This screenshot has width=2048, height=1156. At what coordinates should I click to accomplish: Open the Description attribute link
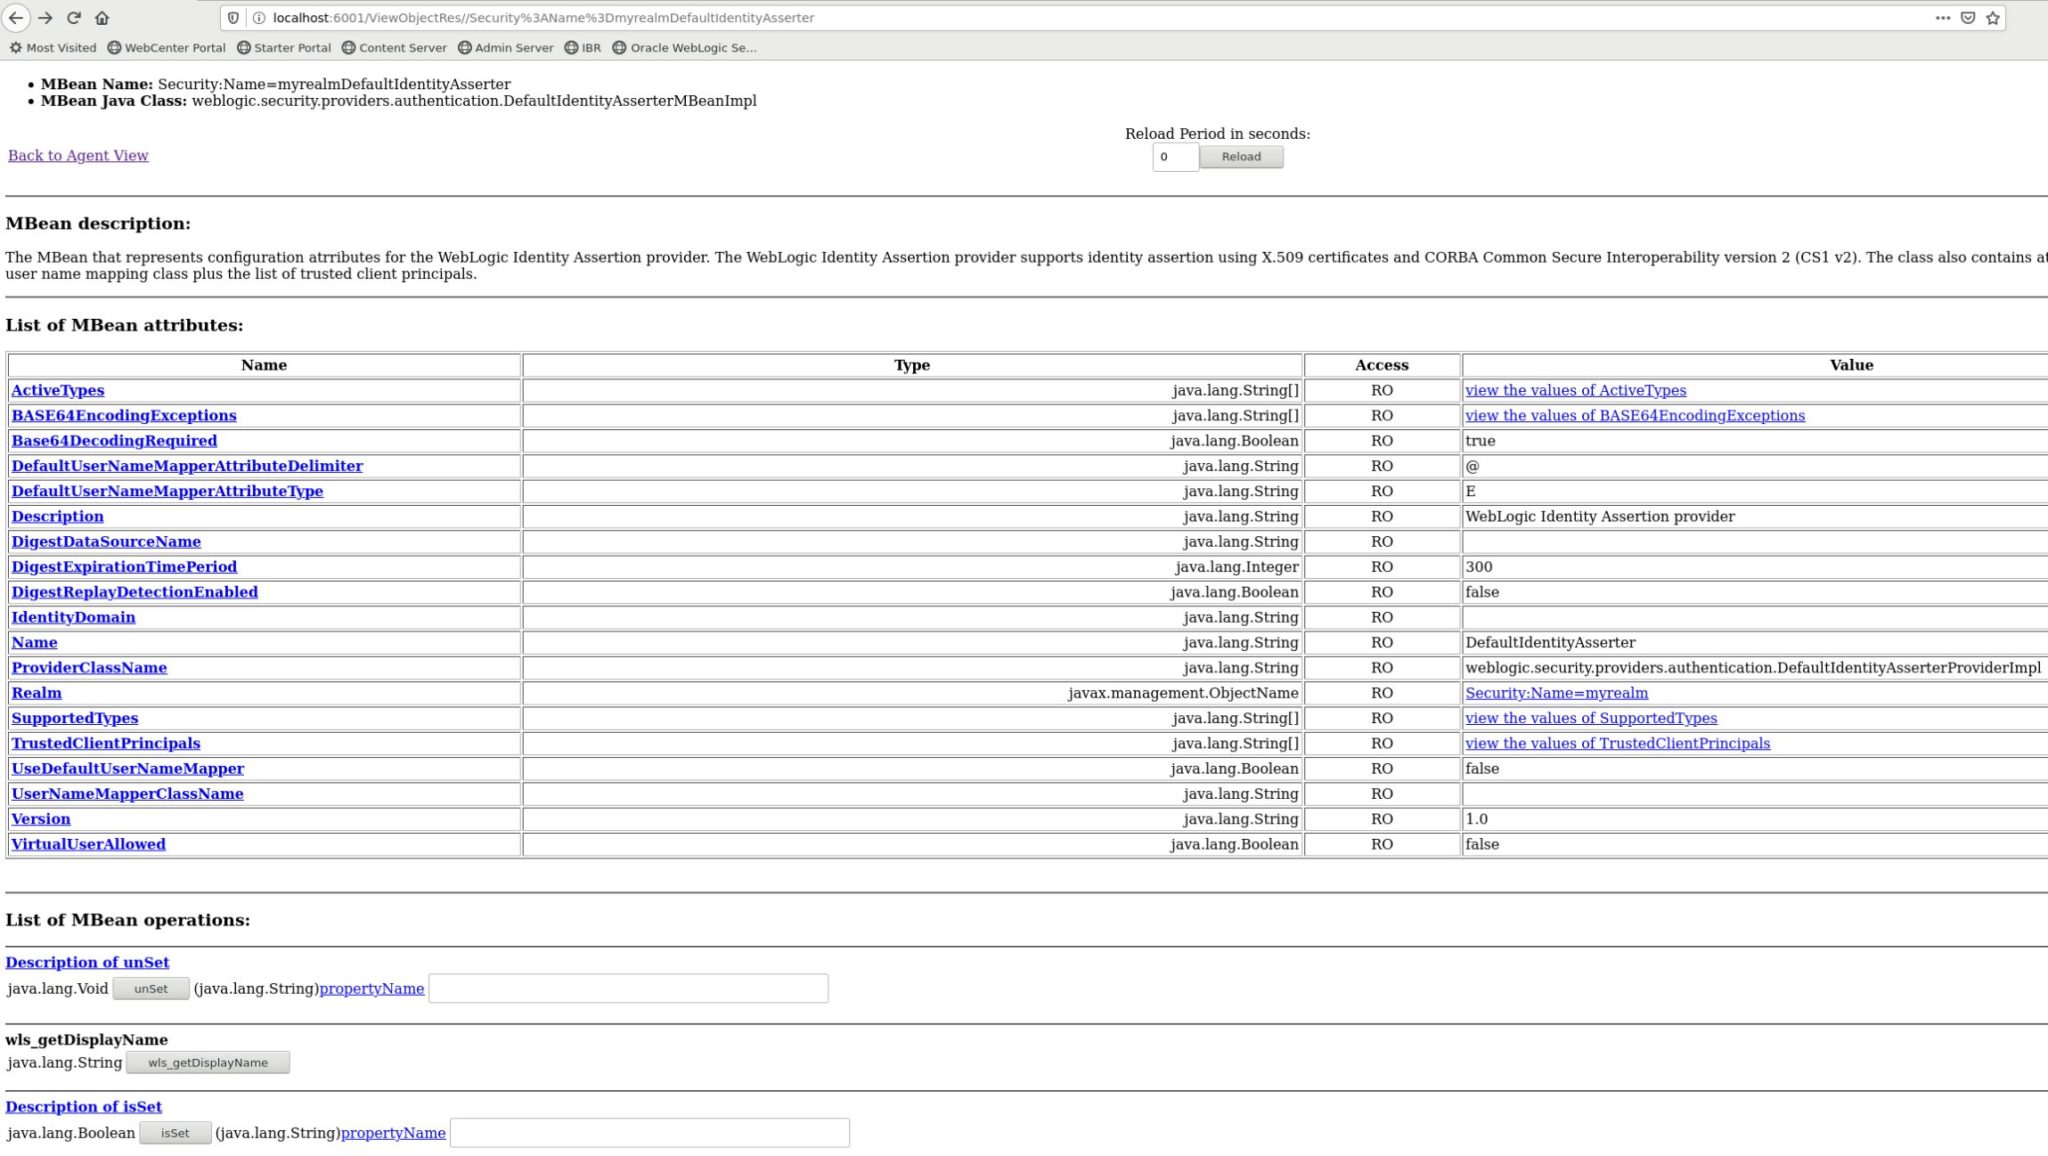pos(57,516)
